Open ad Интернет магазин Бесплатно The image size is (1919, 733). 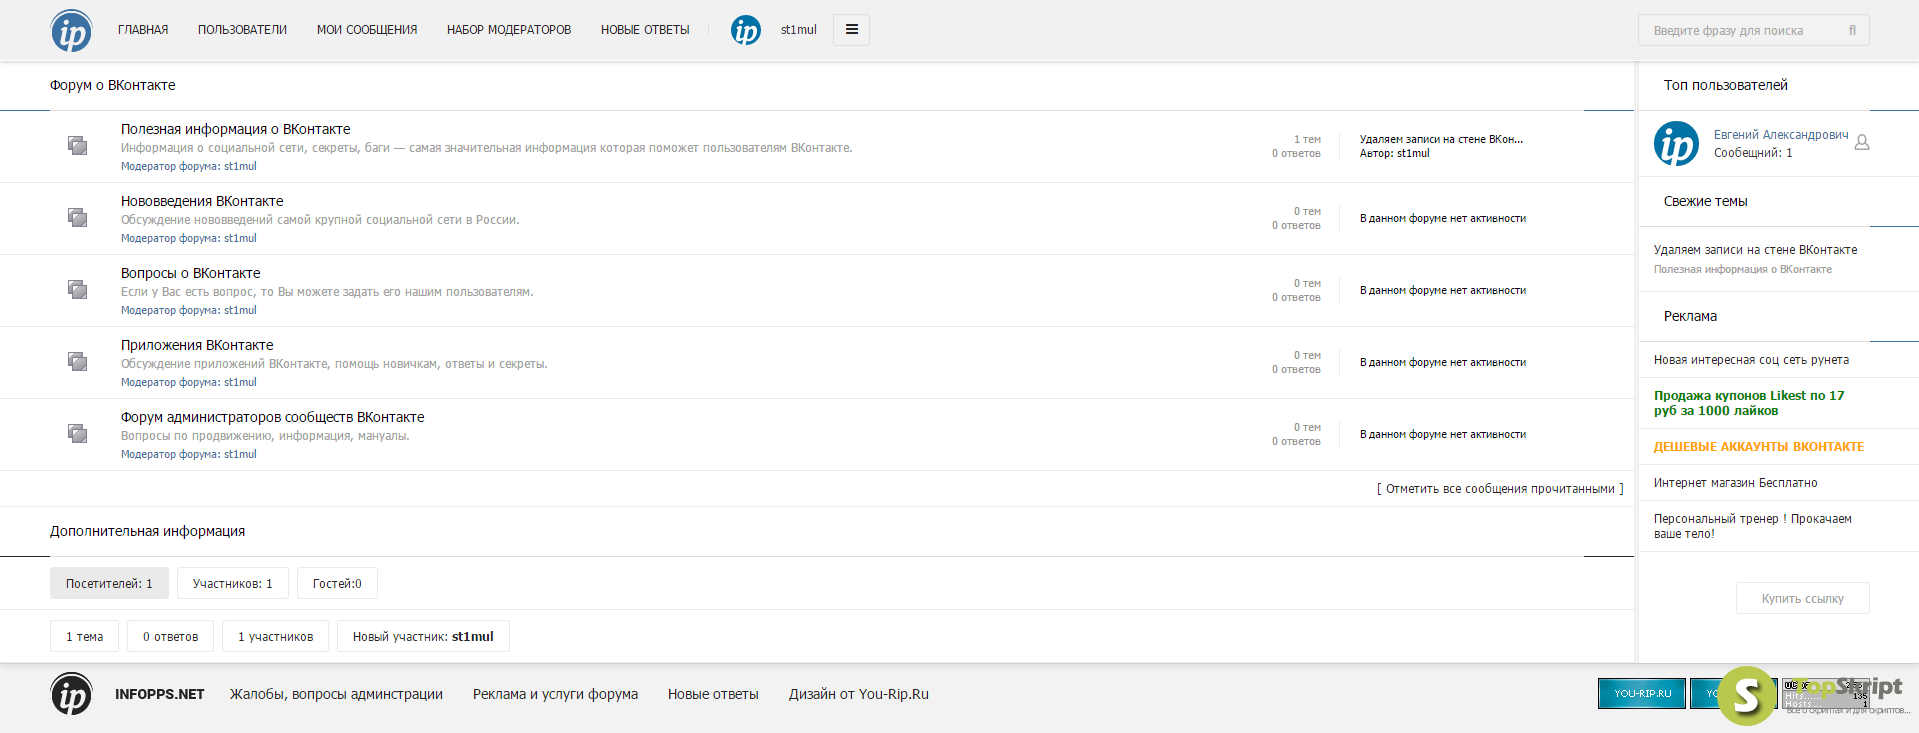[x=1735, y=483]
